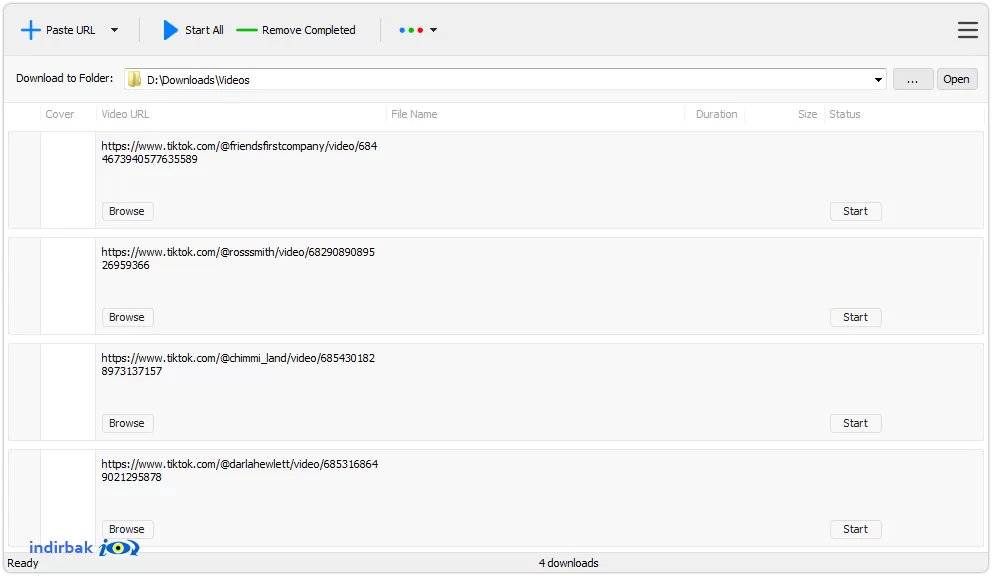Select the rosssmith TikTok URL text
Viewport: 992px width, 576px height.
[238, 258]
